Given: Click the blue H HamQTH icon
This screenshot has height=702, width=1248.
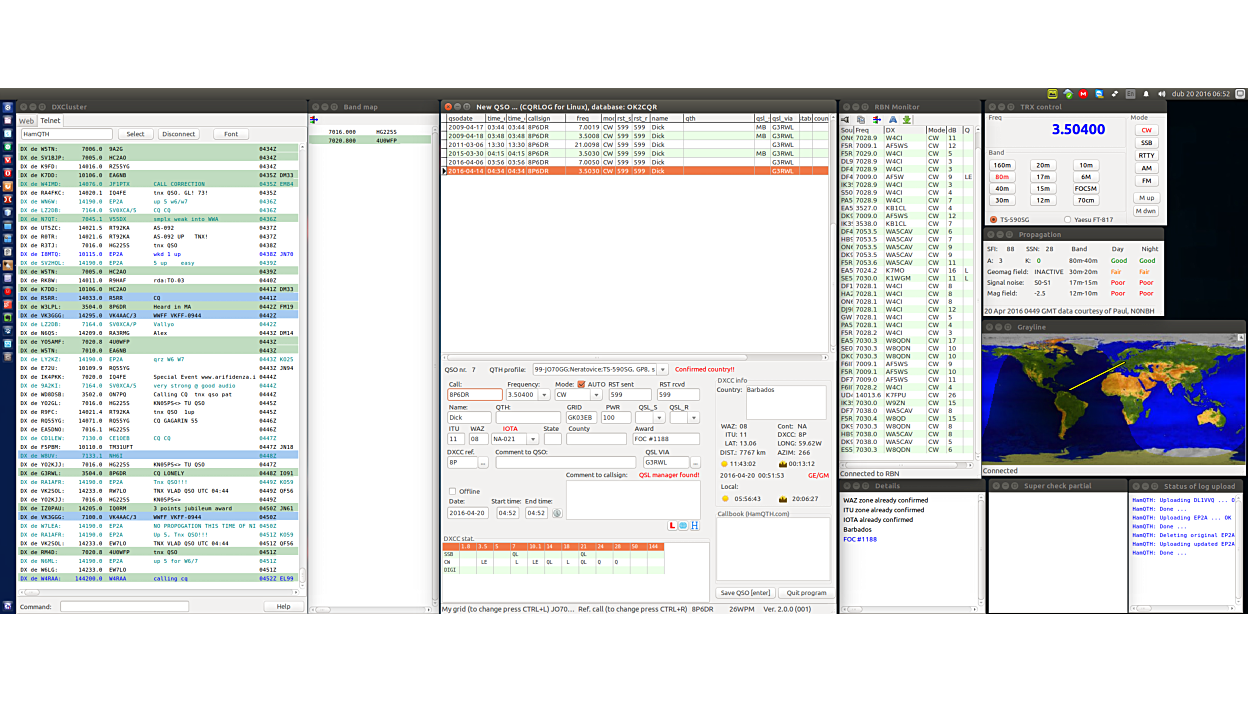Looking at the screenshot, I should tap(694, 525).
